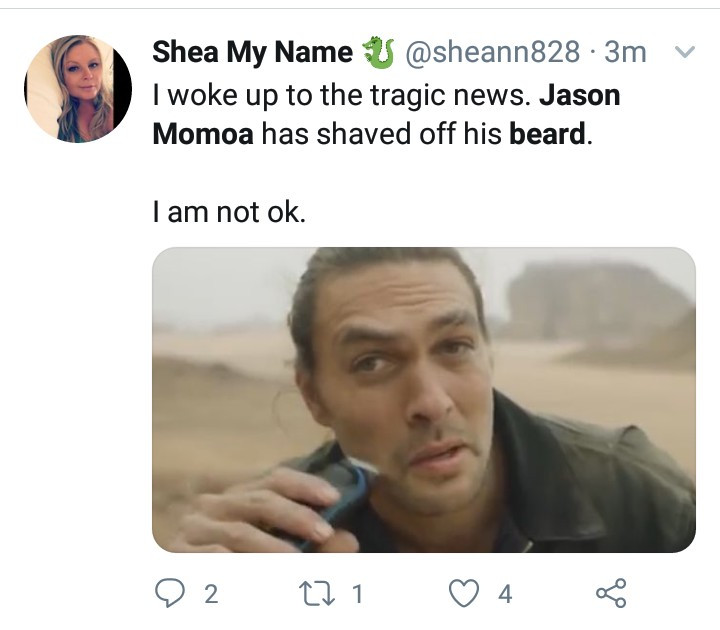This screenshot has width=720, height=630.
Task: Open the attached shaving photo
Action: pyautogui.click(x=423, y=399)
